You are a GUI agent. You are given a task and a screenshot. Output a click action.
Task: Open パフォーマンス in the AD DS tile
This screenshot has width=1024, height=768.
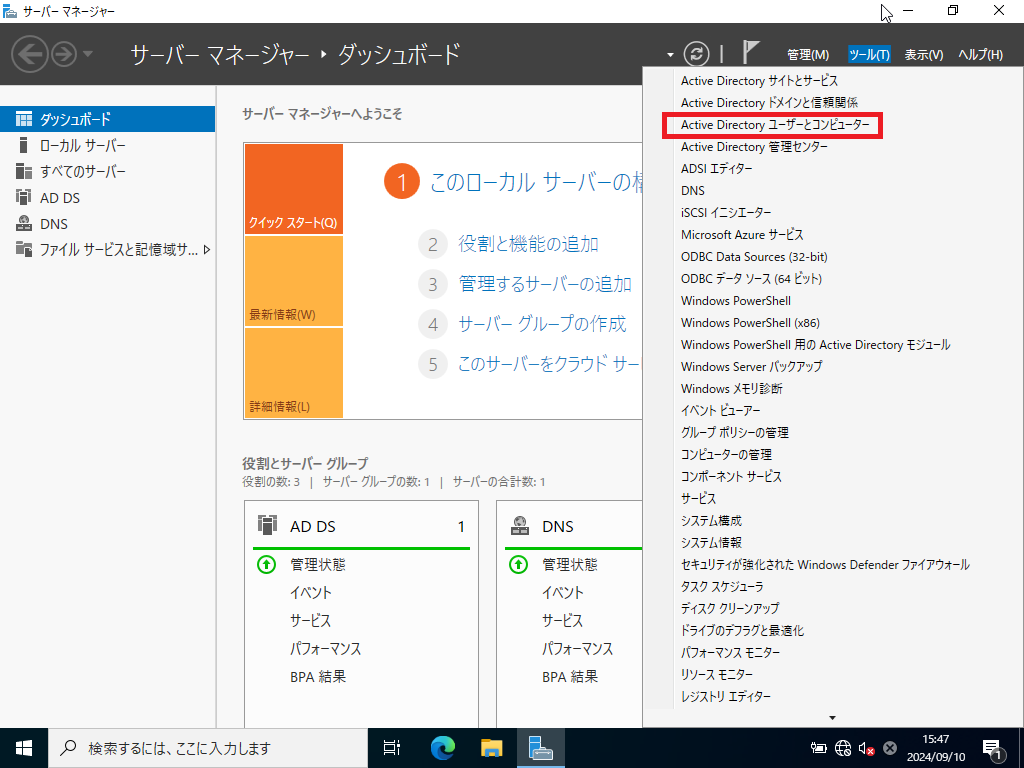click(x=325, y=648)
